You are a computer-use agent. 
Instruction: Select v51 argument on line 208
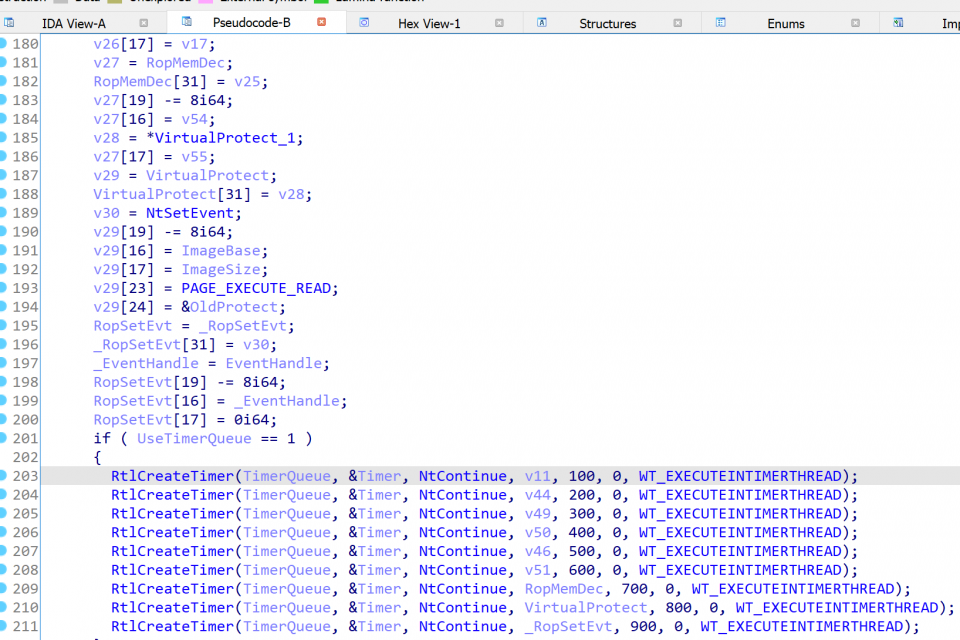click(x=537, y=570)
